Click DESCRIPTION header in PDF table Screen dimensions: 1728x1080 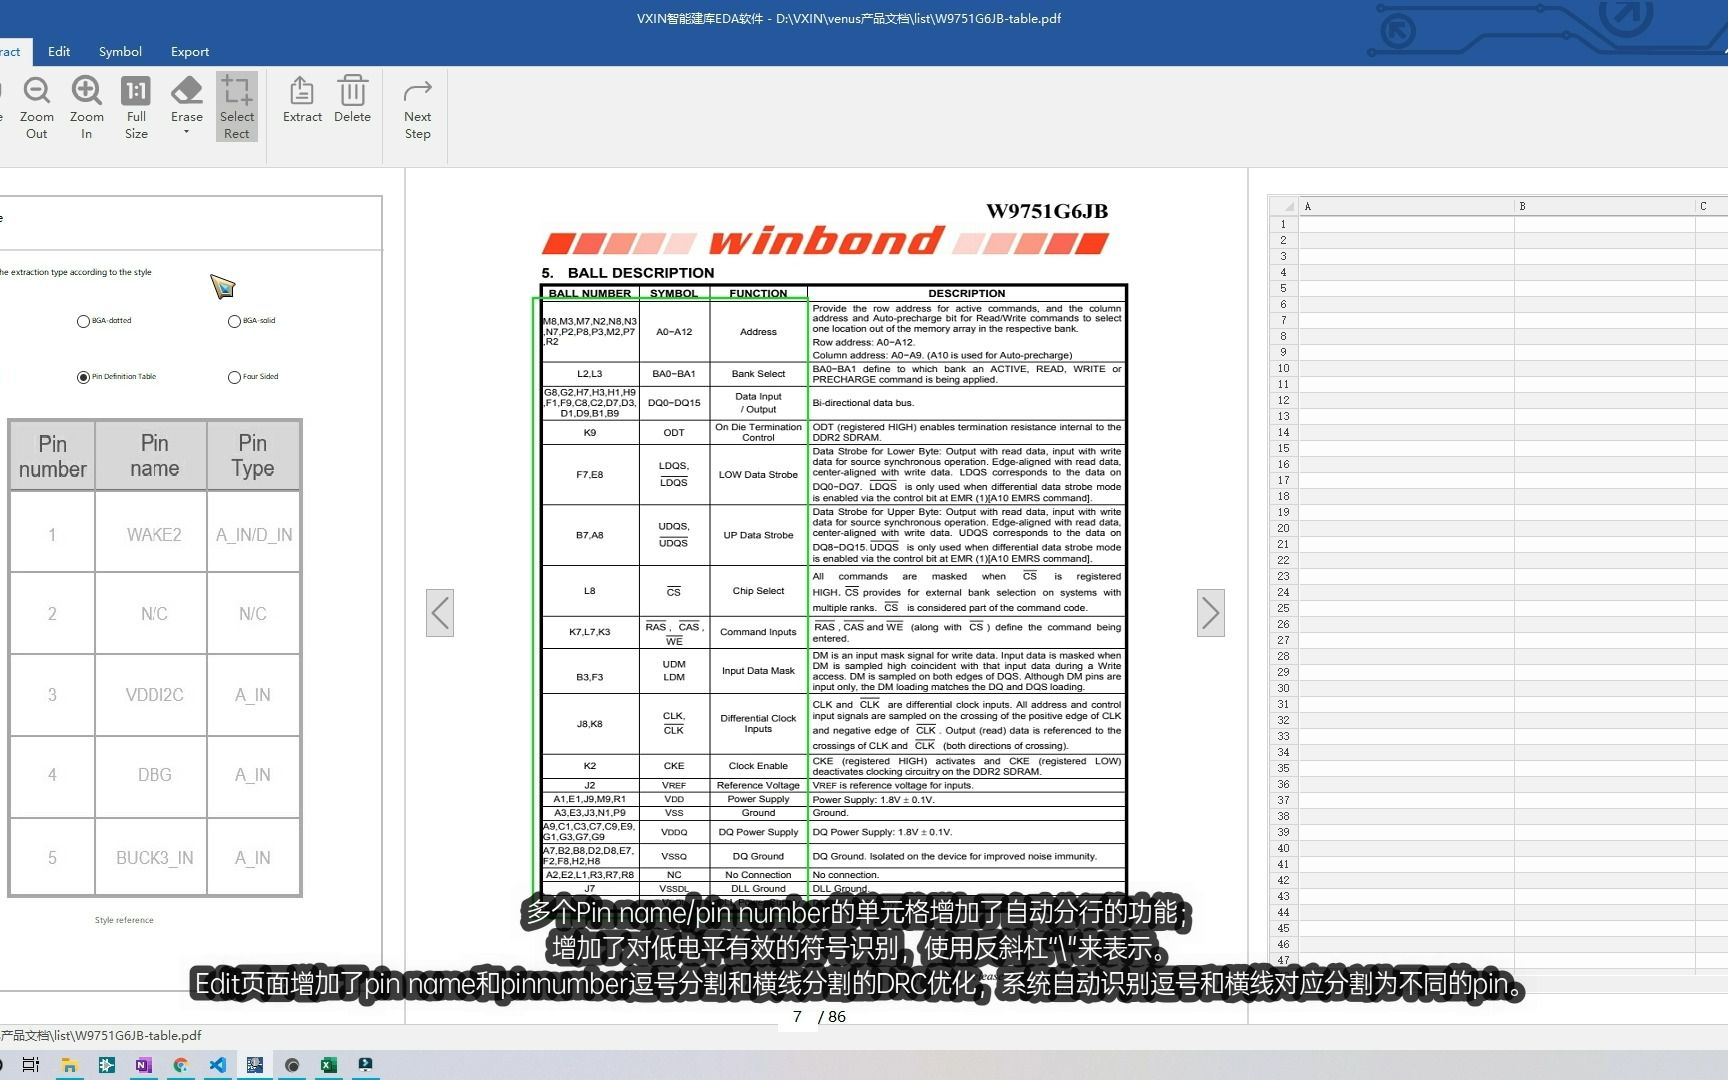point(966,293)
